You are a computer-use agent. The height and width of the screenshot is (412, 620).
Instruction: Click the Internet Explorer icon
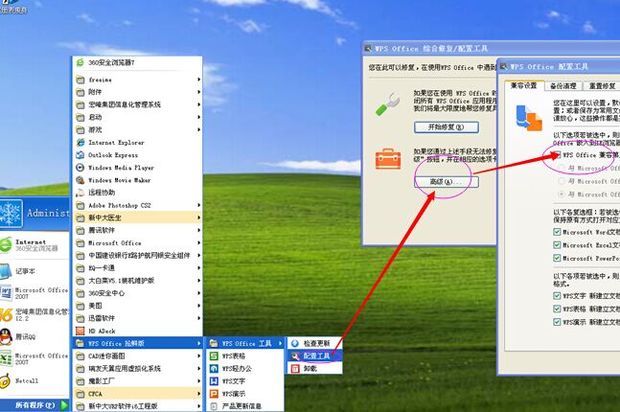[80, 142]
